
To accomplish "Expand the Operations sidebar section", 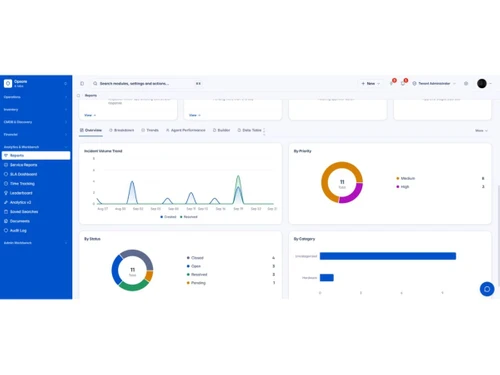I will 36,97.
